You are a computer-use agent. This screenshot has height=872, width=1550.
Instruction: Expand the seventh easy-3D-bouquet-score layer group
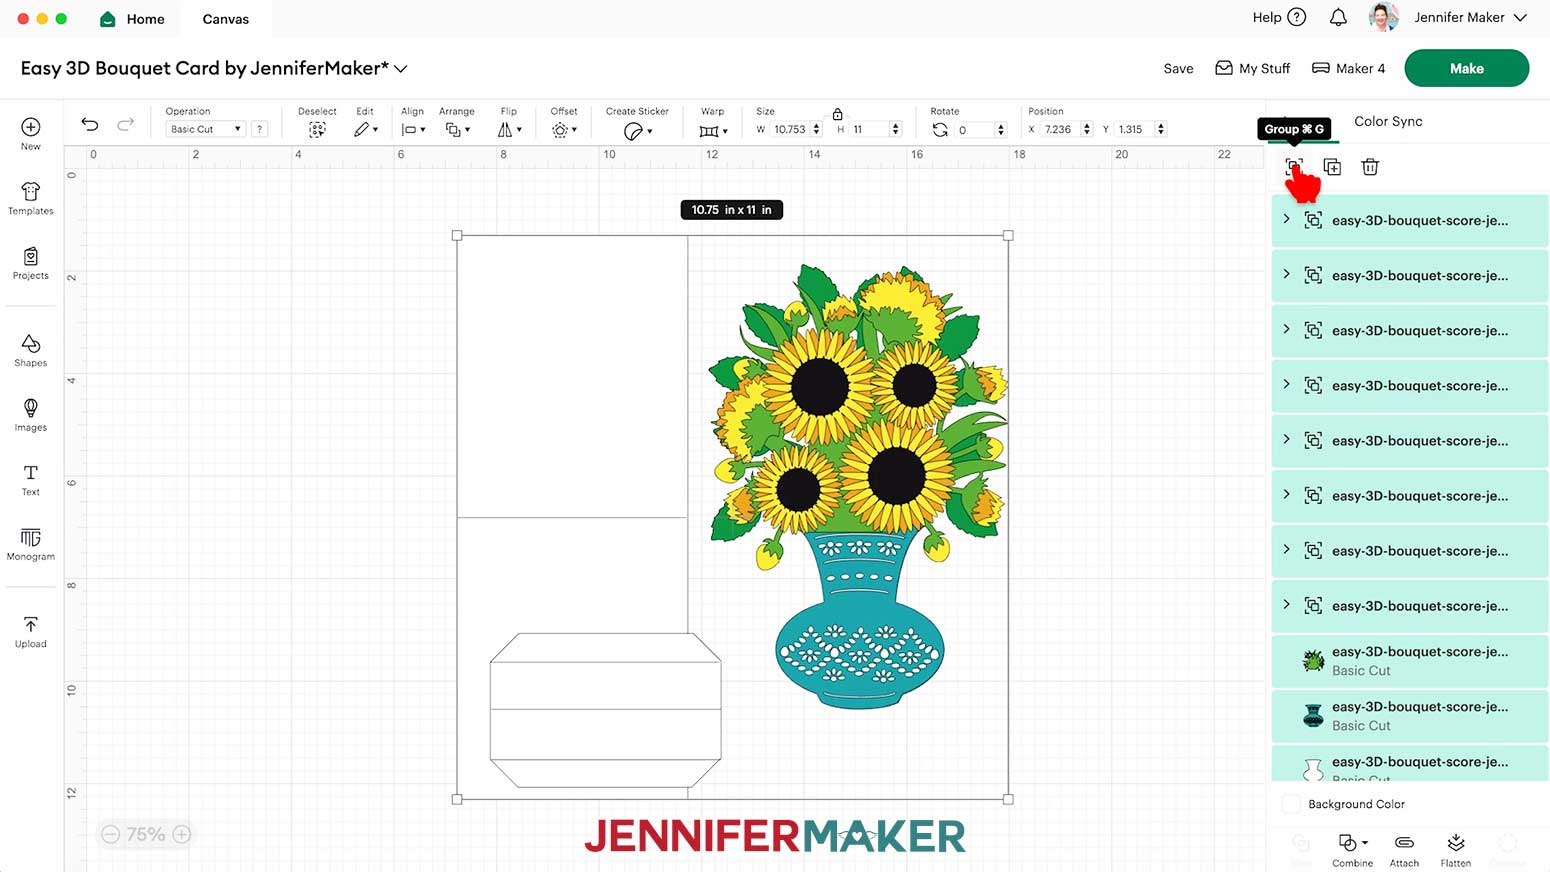pos(1287,549)
